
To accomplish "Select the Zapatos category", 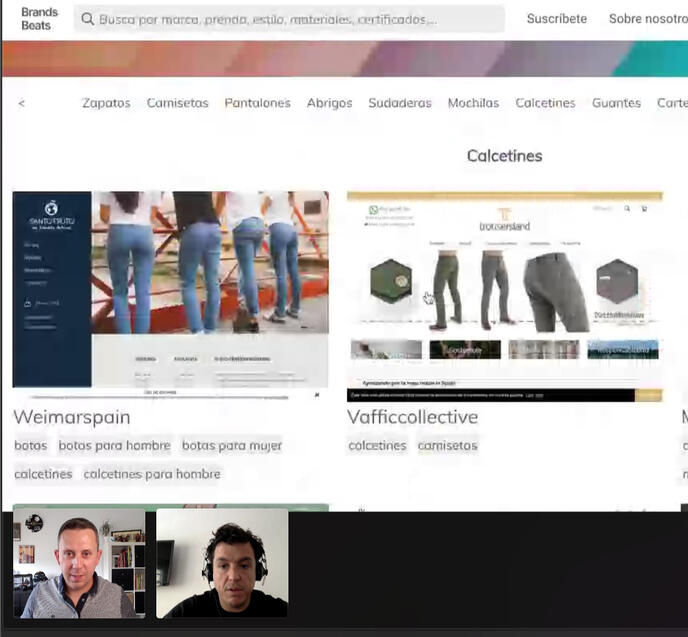I will coord(106,103).
